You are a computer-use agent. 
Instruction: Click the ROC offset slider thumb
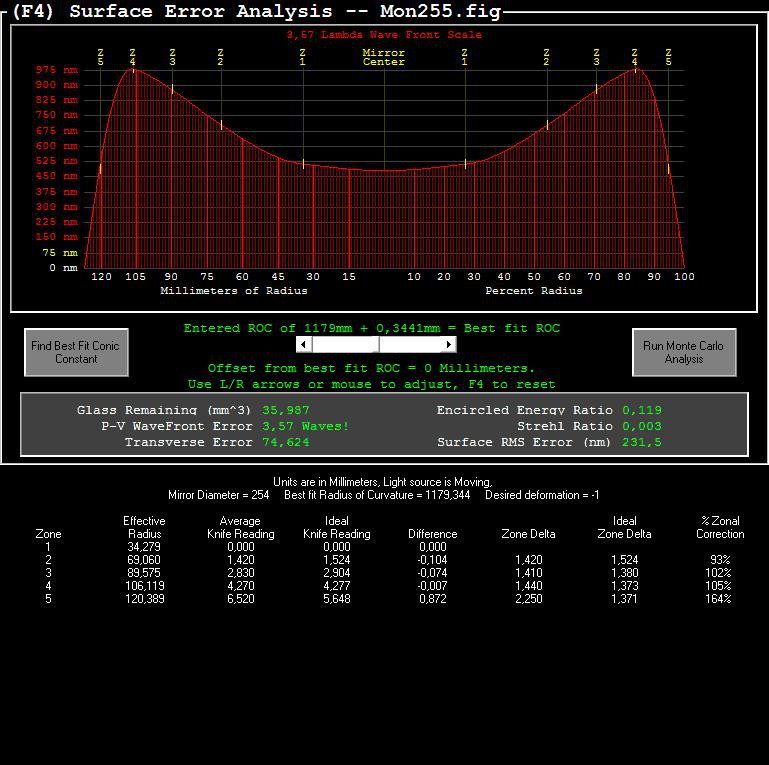coord(378,344)
